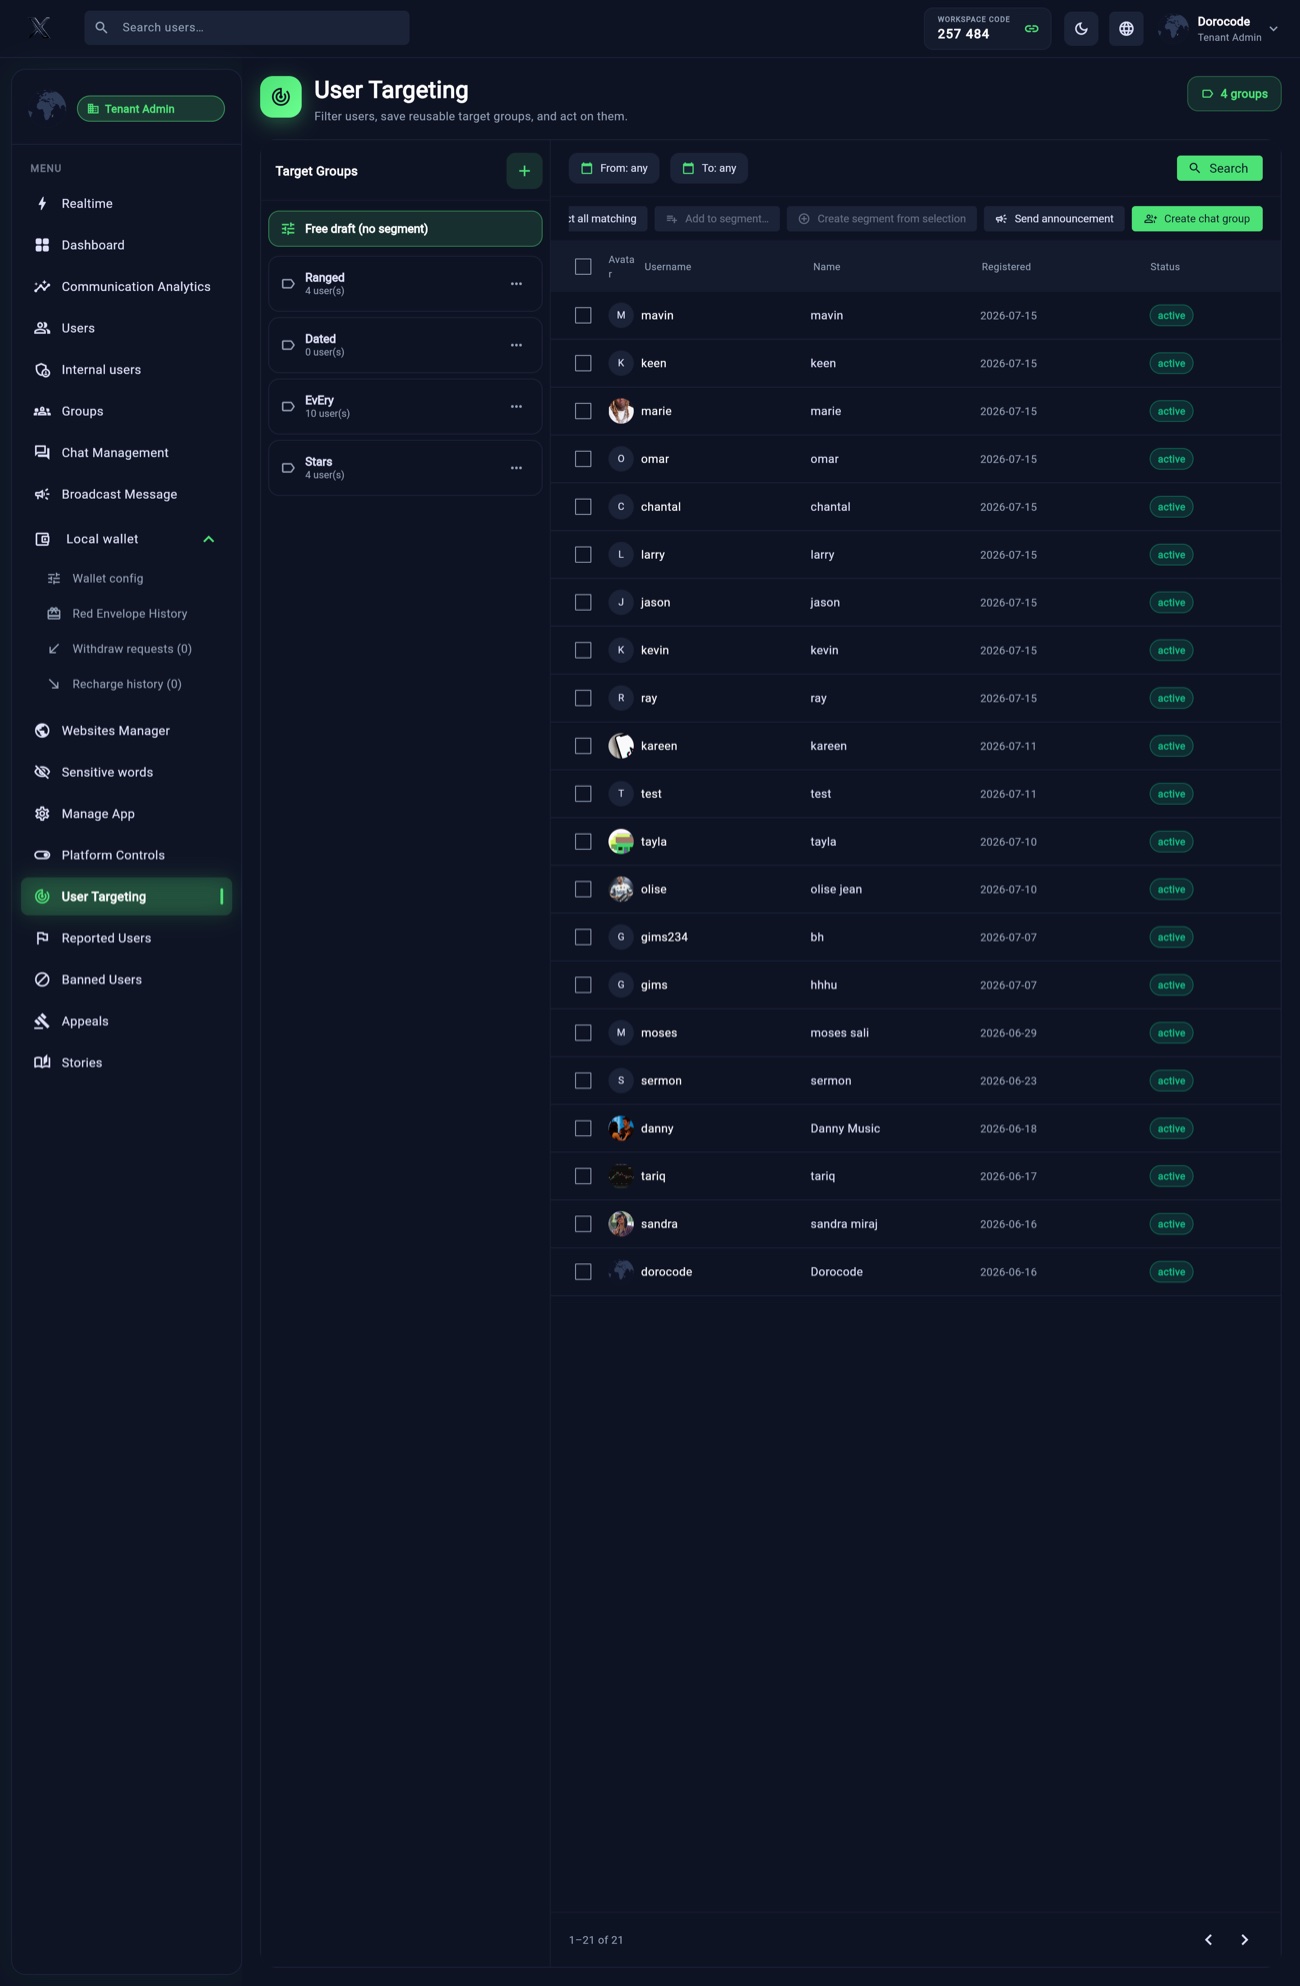Viewport: 1300px width, 1986px height.
Task: Open the Stories page
Action: pos(126,1063)
